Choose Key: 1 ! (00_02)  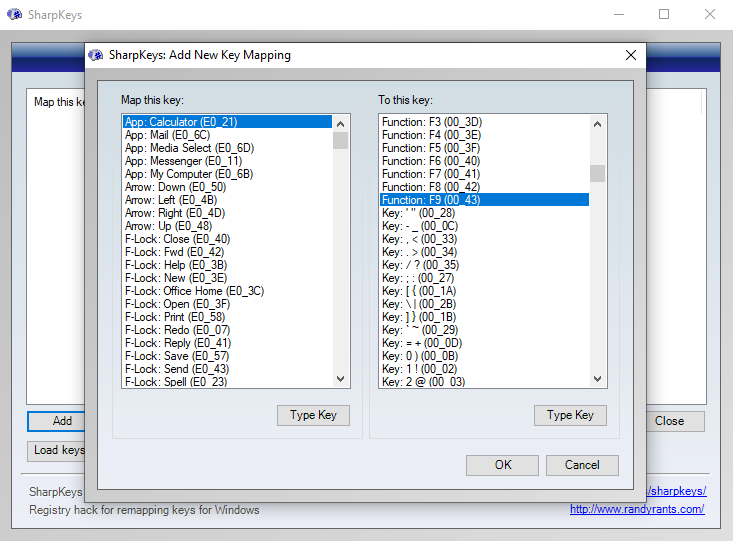pos(484,369)
